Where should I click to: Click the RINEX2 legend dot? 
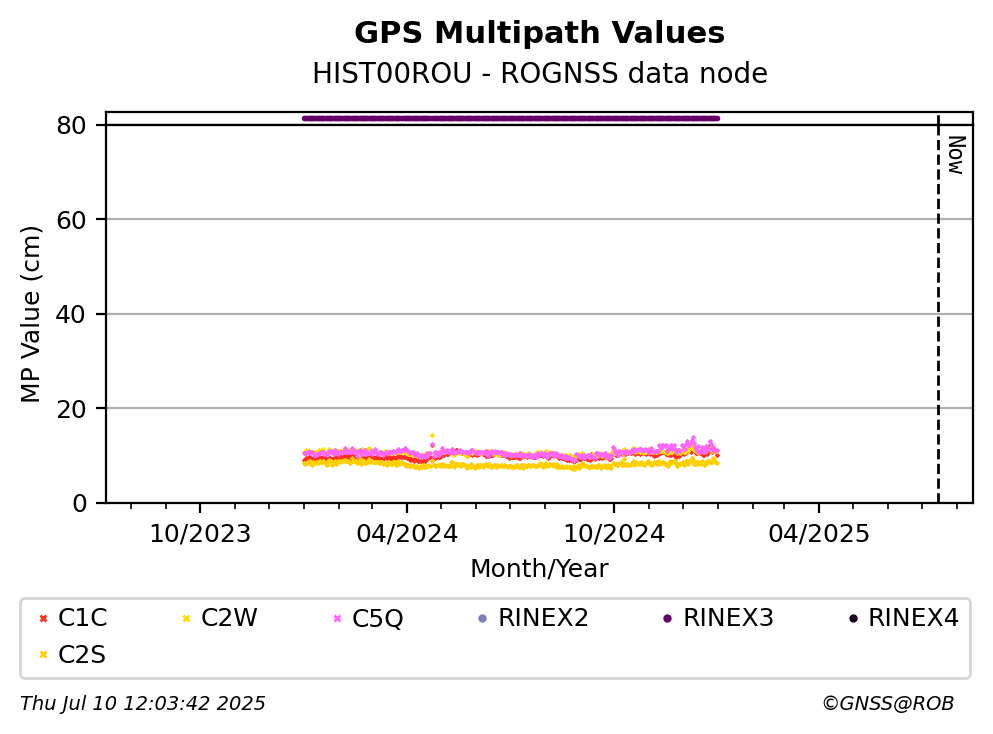pos(483,618)
